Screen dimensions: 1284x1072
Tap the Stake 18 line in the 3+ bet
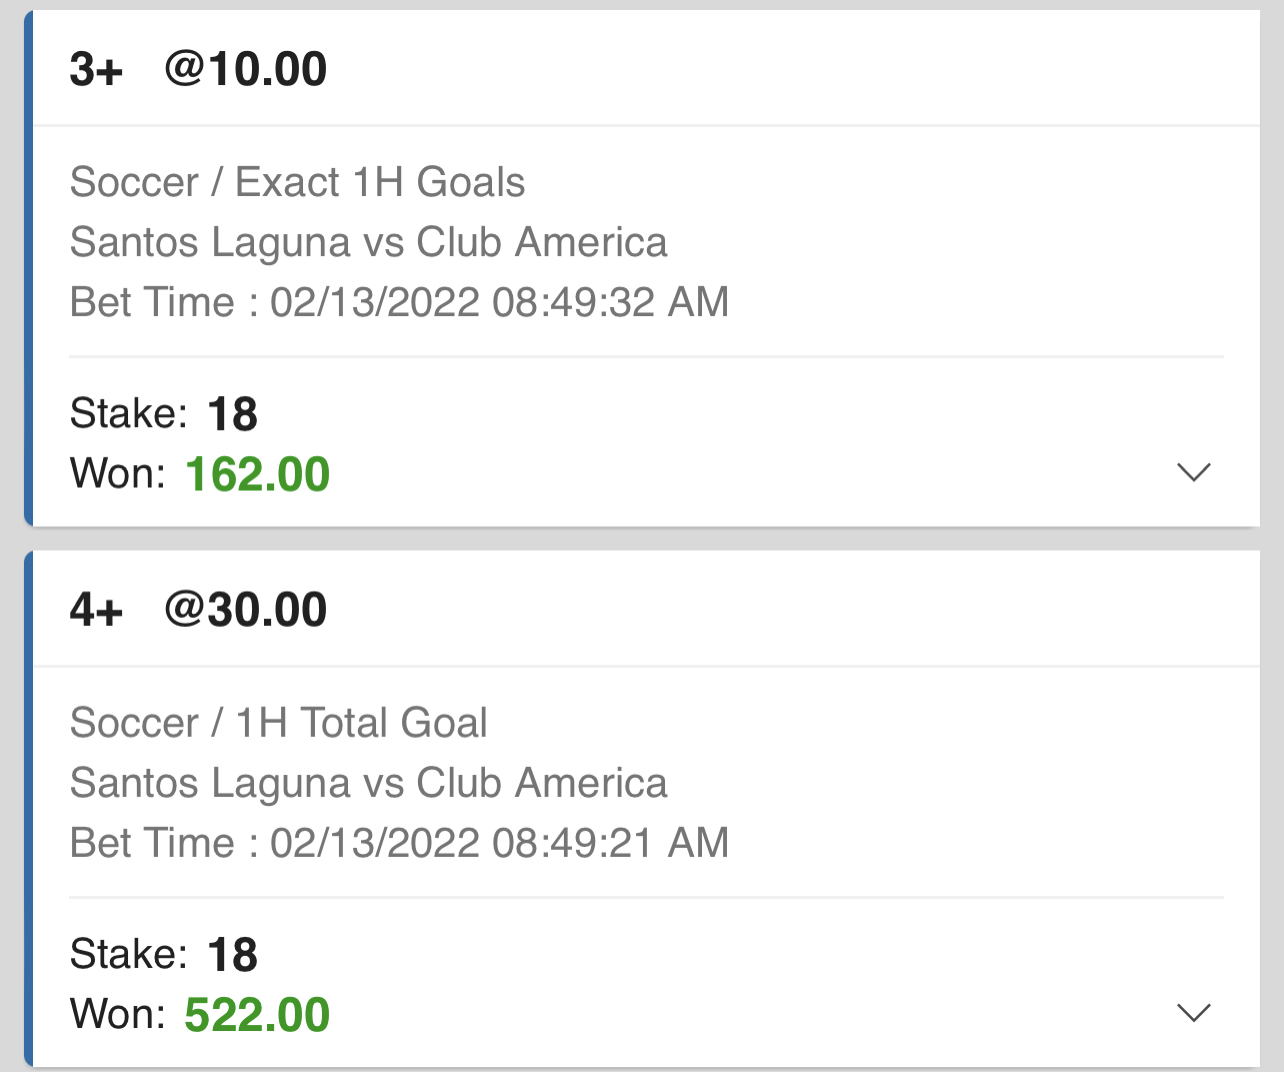[164, 414]
